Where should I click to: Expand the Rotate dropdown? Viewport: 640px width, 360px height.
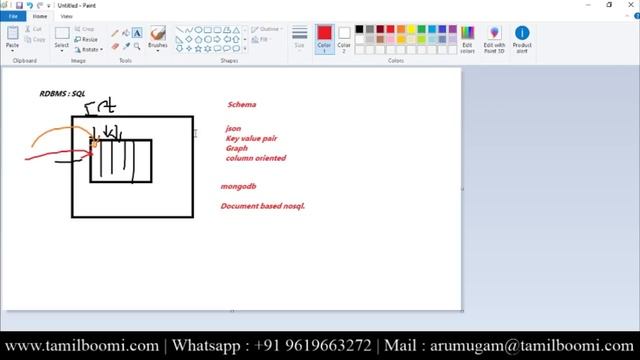coord(89,50)
